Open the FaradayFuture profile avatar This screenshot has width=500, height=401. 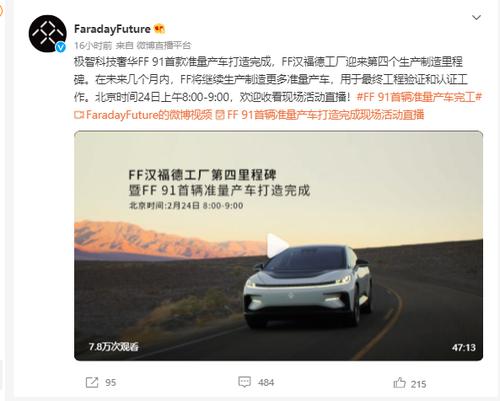pyautogui.click(x=47, y=34)
